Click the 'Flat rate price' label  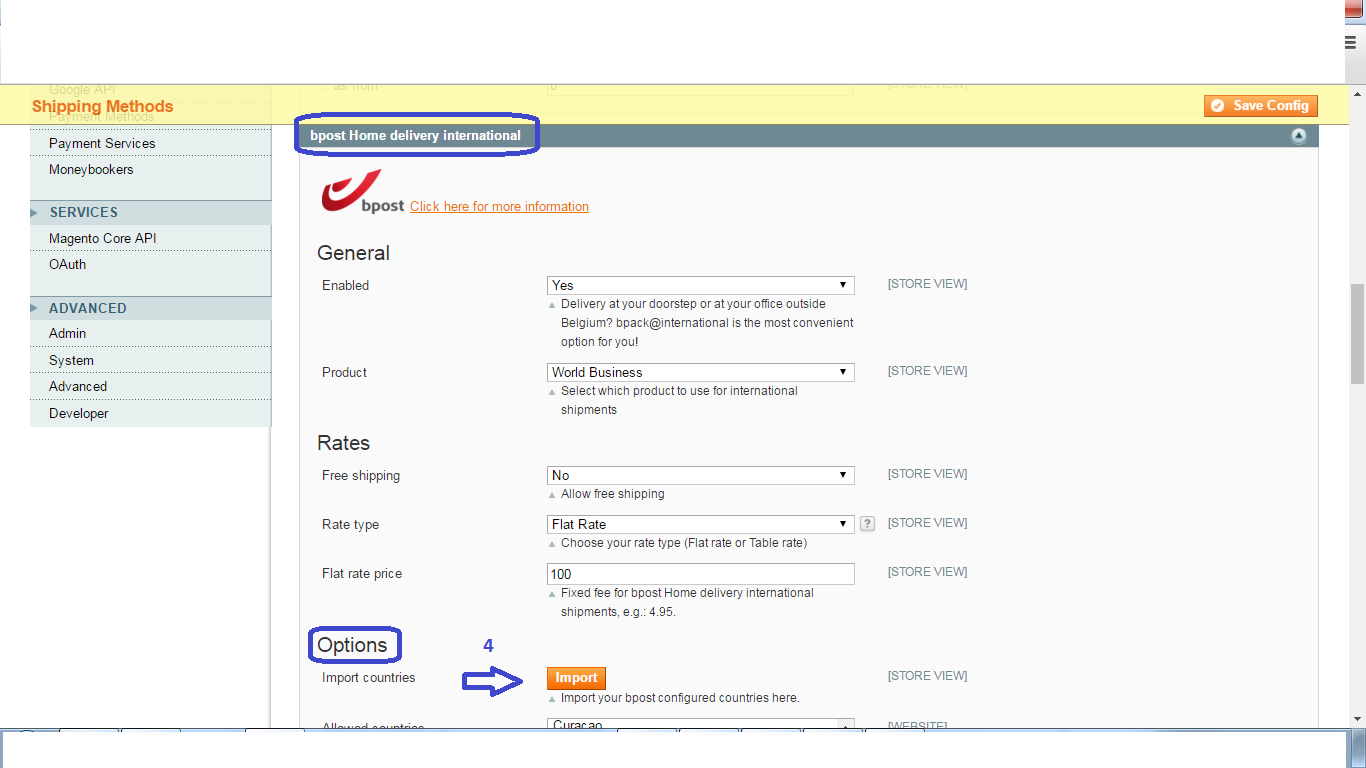[x=361, y=573]
